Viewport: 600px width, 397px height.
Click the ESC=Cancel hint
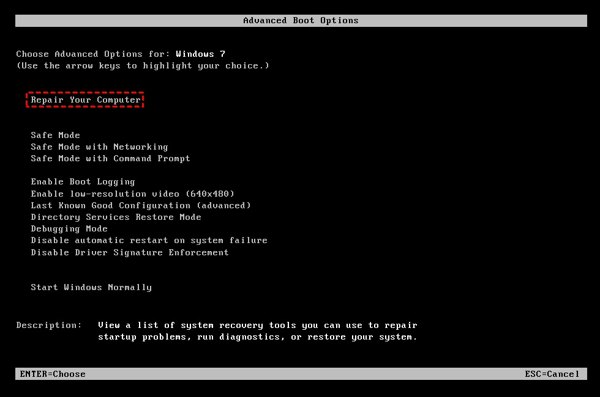click(552, 374)
